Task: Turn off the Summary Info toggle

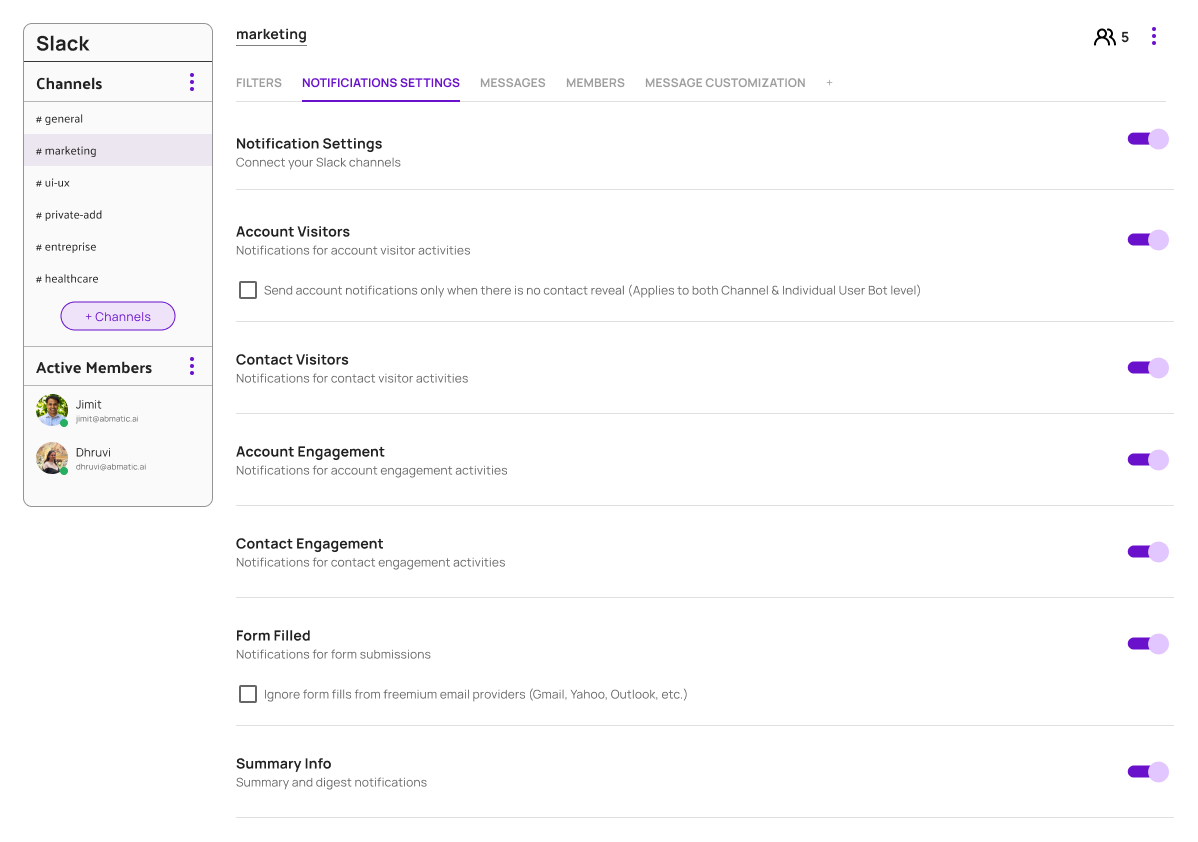Action: (1147, 771)
